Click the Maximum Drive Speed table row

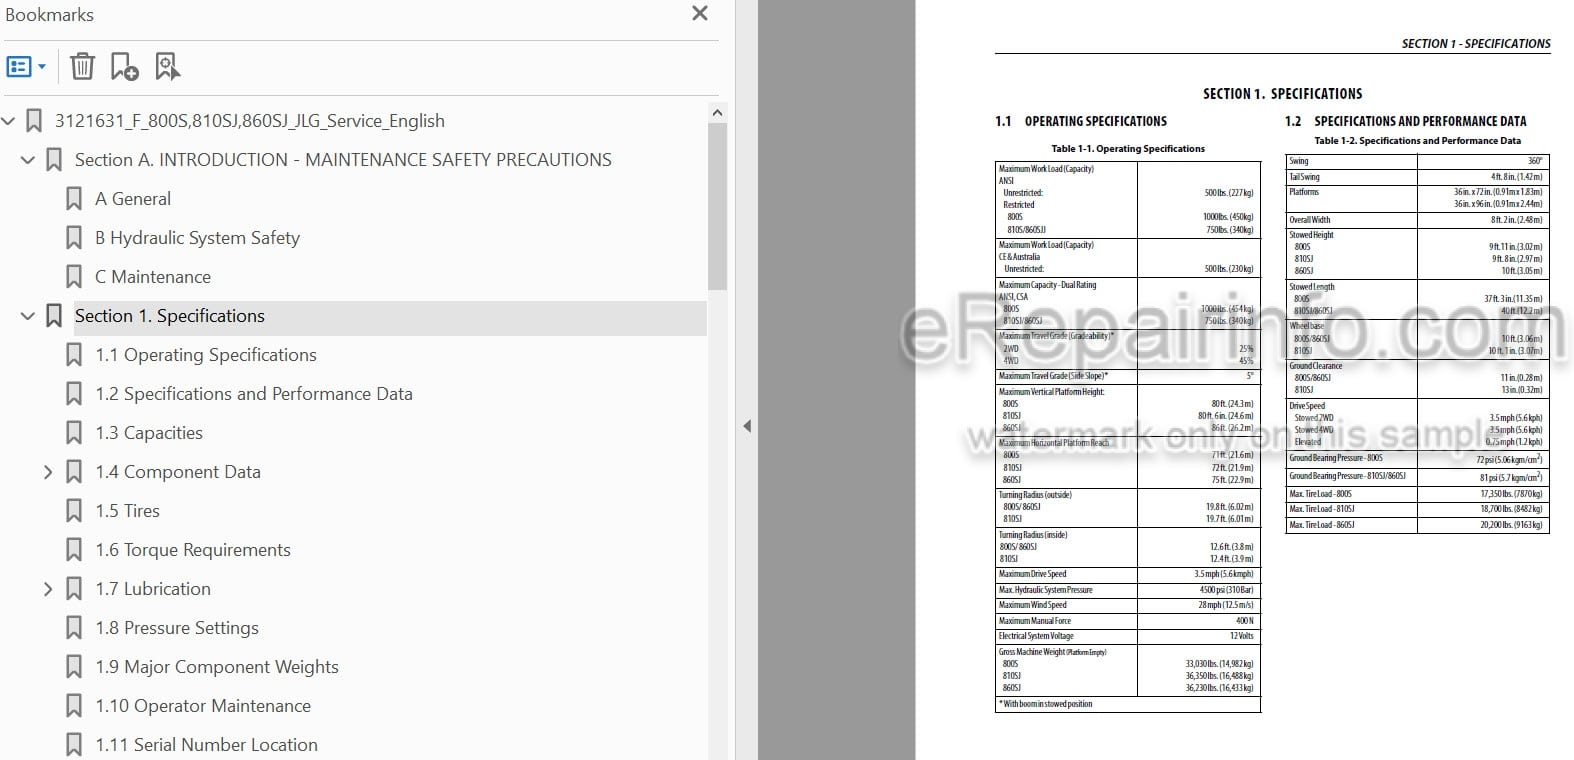click(1127, 575)
